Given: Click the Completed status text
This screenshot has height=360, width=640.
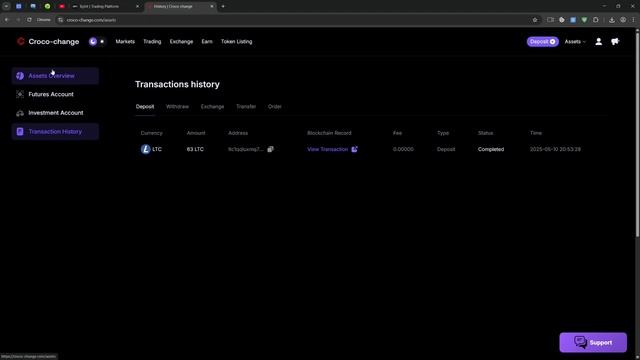Looking at the screenshot, I should point(491,149).
